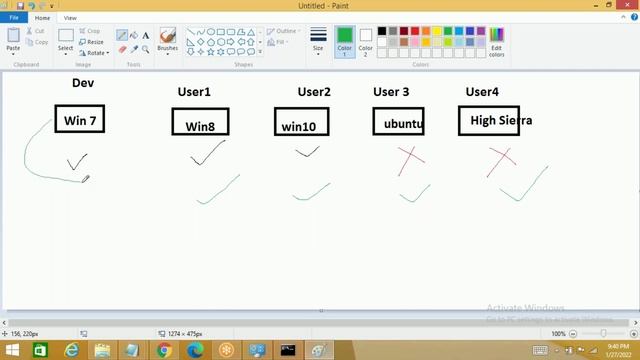Open the Windows Start button
The width and height of the screenshot is (640, 360).
click(12, 350)
